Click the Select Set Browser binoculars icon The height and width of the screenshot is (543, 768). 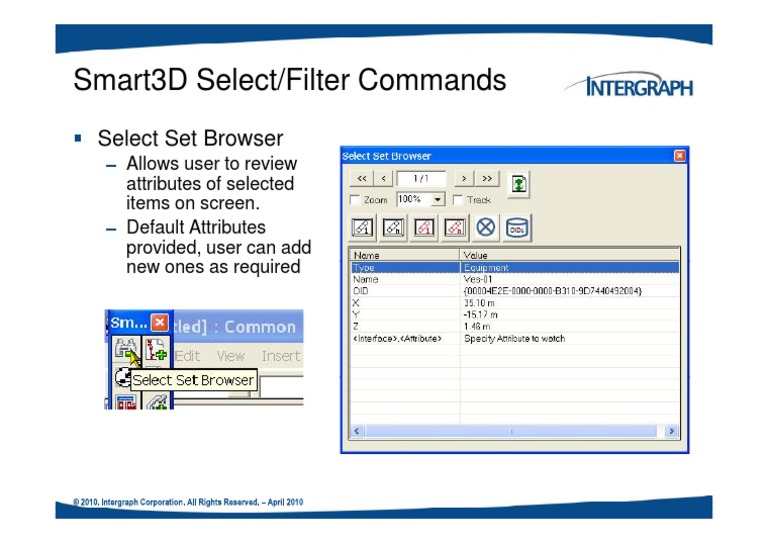point(126,350)
